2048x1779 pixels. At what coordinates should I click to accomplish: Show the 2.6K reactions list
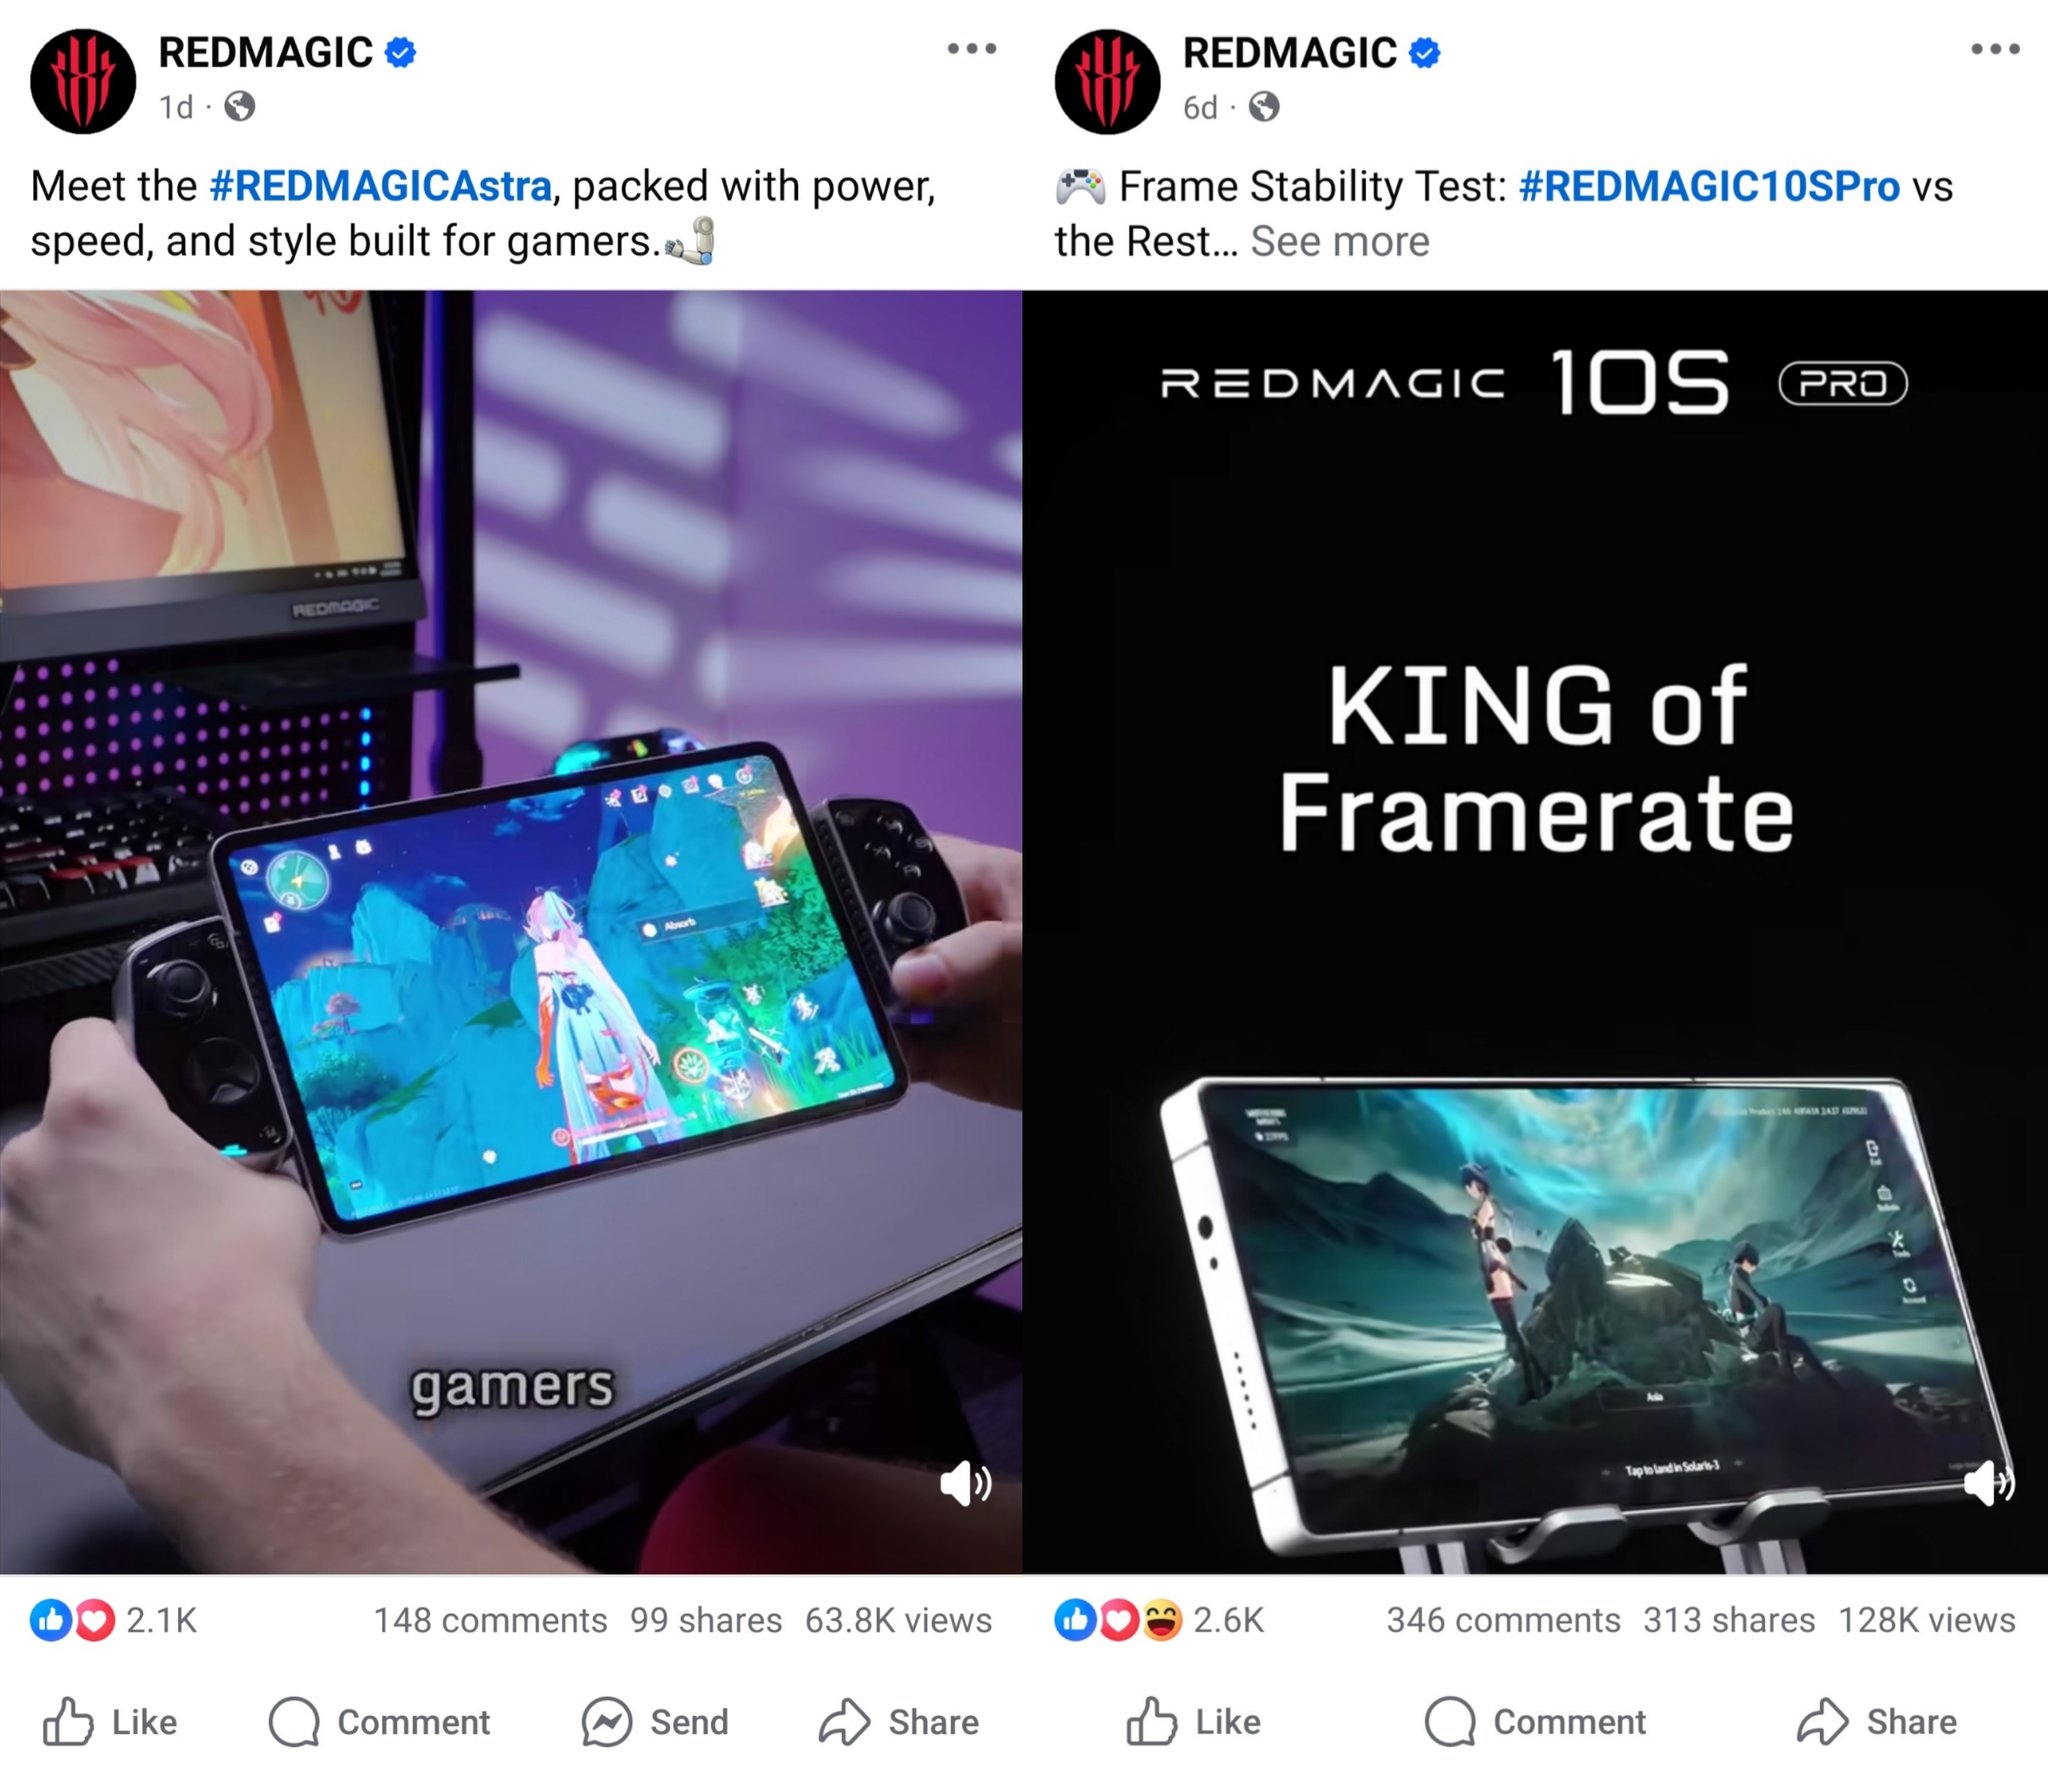[x=1159, y=1620]
